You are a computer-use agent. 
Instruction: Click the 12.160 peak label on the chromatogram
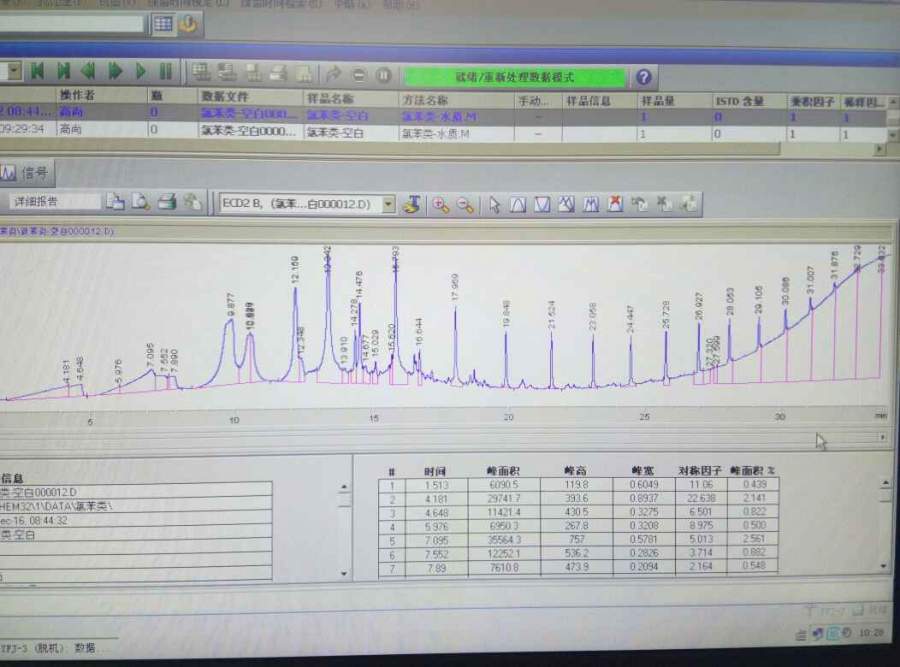(295, 269)
